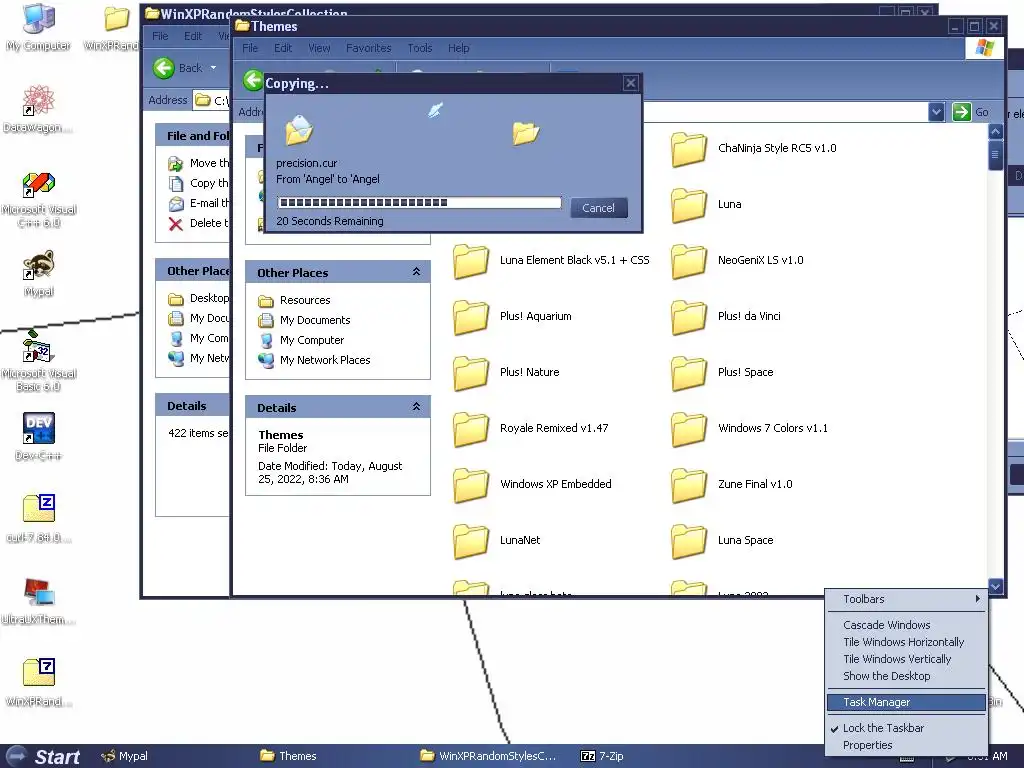Open the Edit menu in Themes window

point(283,48)
